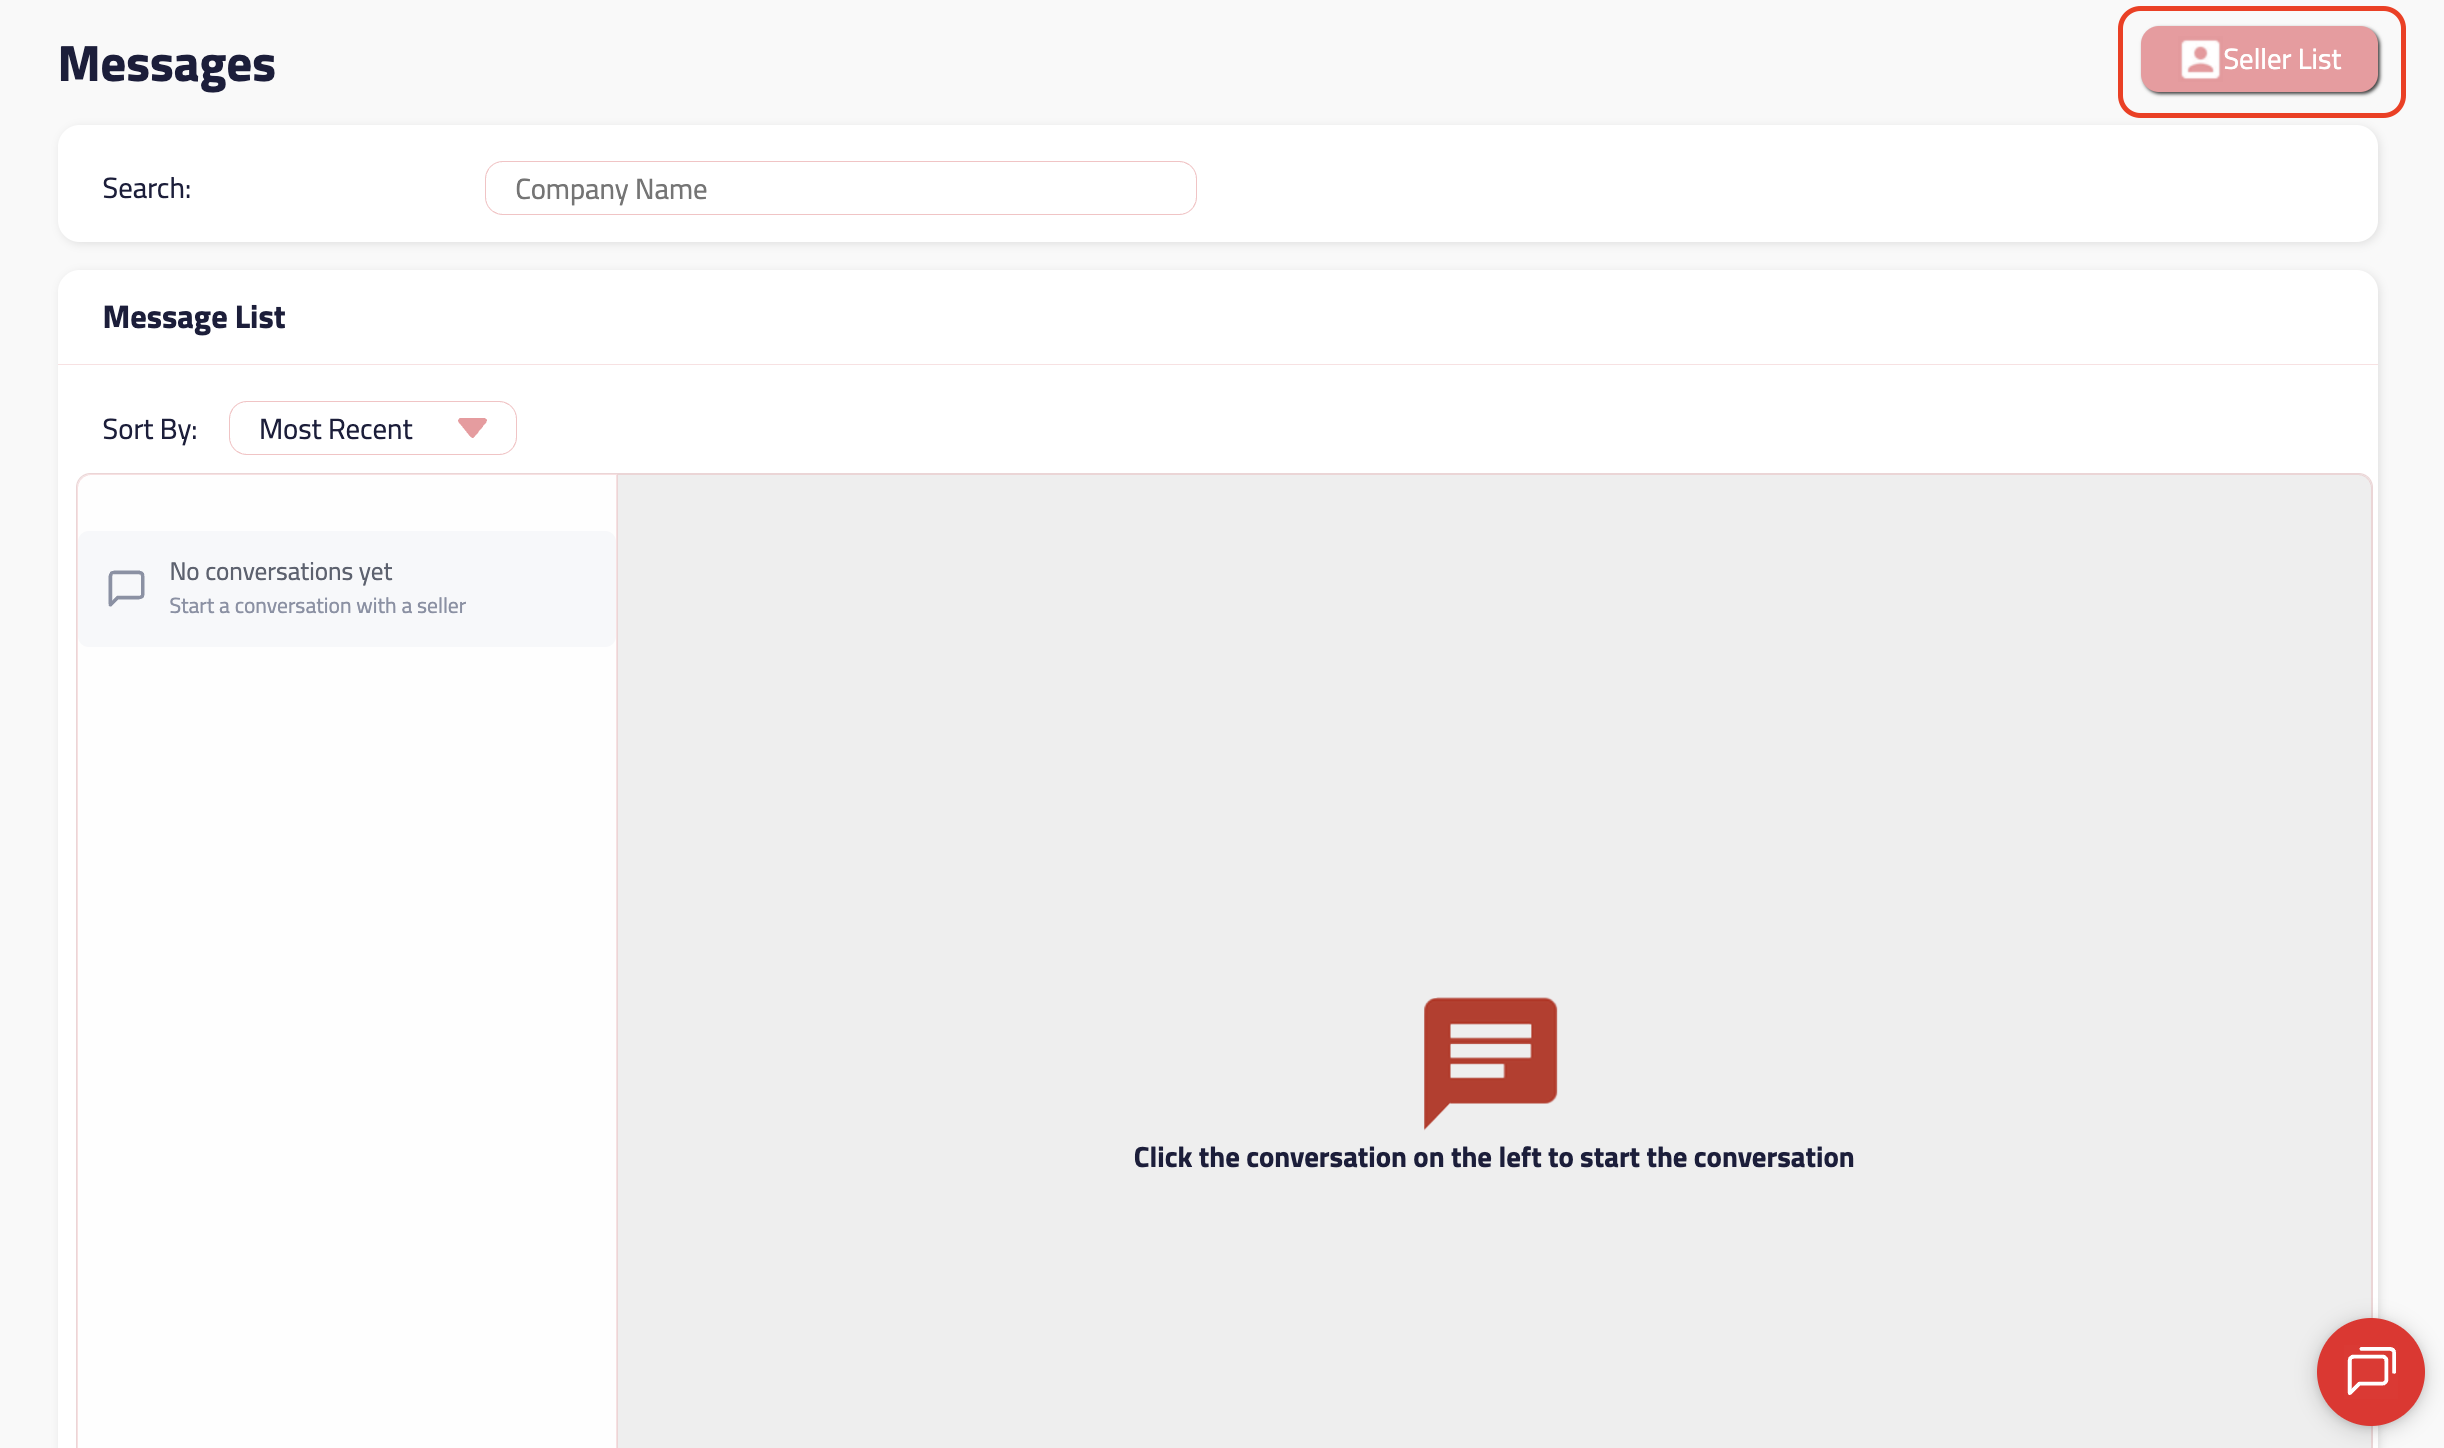2444x1448 pixels.
Task: Click the 'Click the conversation on the left' prompt
Action: click(1493, 1158)
